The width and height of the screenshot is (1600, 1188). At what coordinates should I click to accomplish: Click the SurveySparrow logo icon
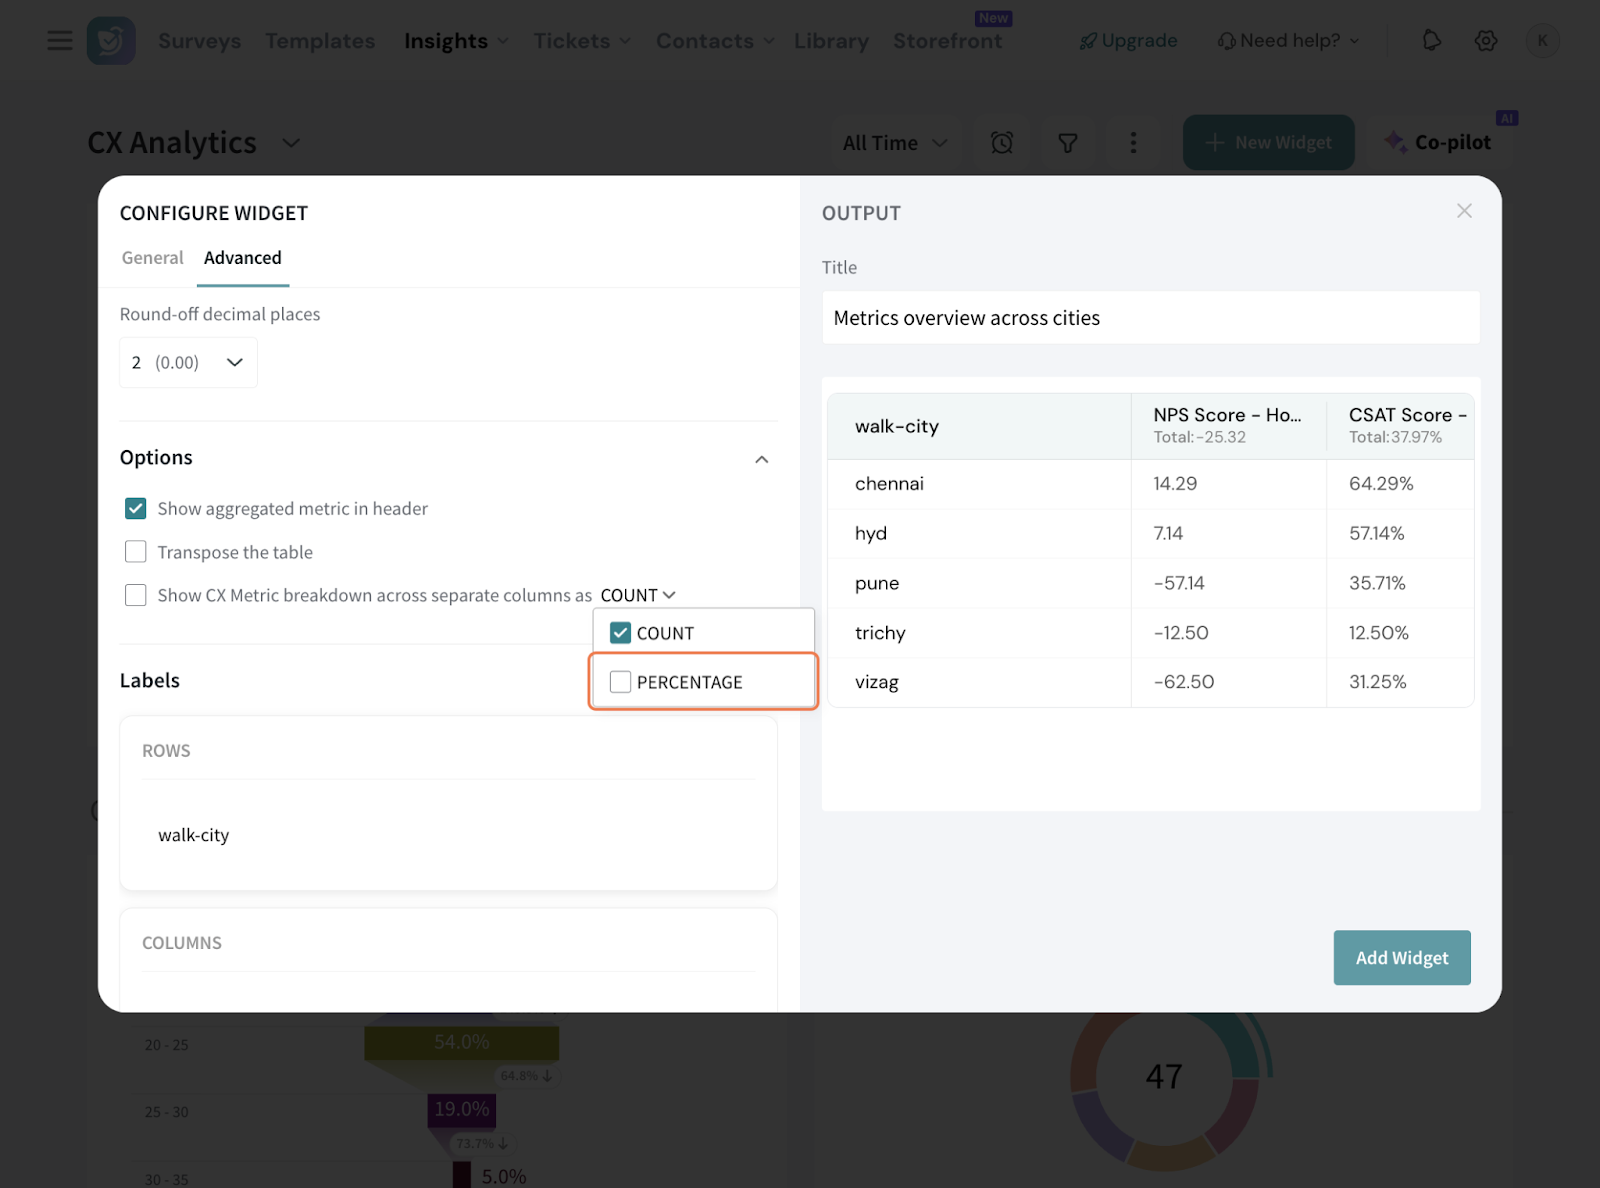pos(111,41)
